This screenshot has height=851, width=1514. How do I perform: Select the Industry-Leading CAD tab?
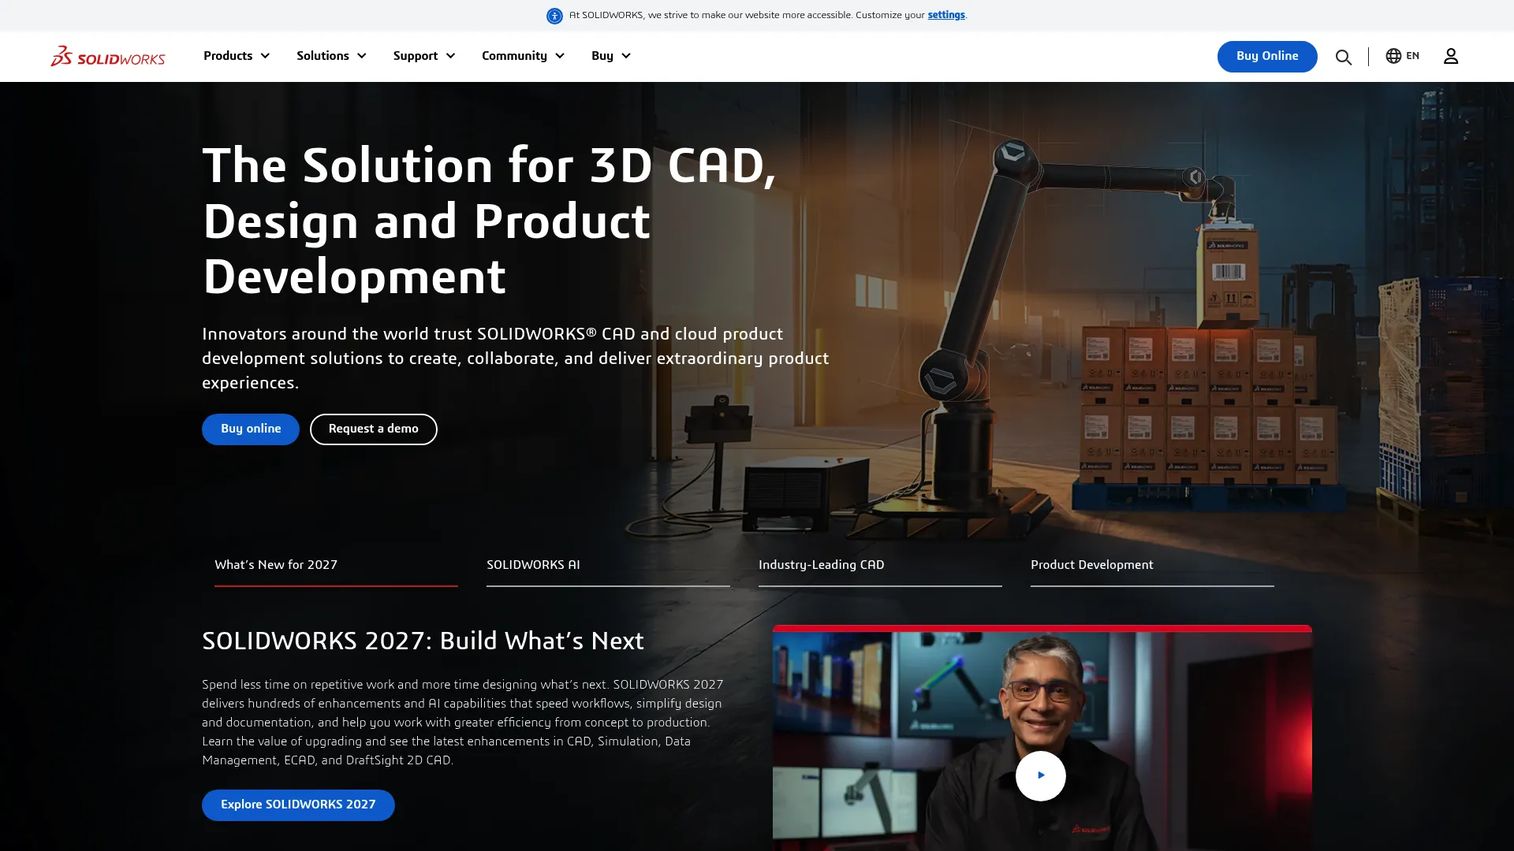pos(880,566)
